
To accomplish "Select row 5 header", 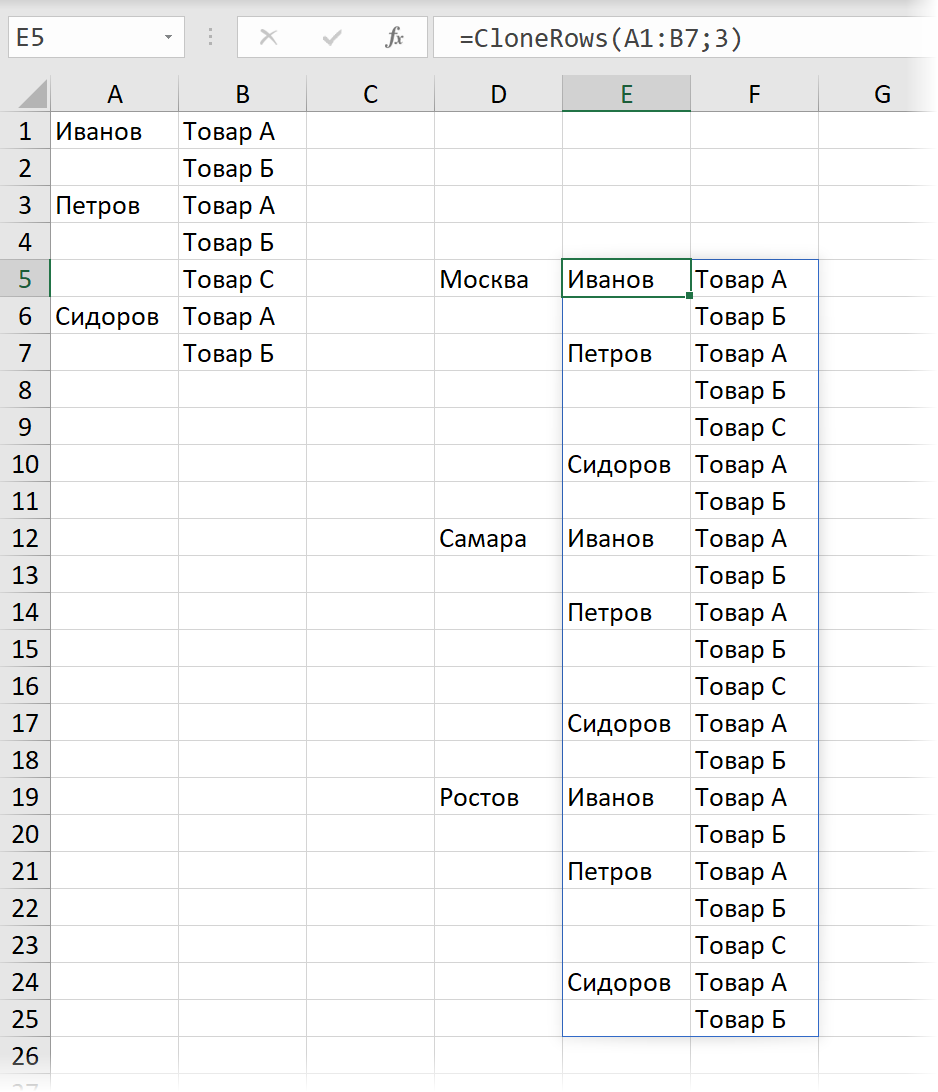I will pyautogui.click(x=25, y=279).
